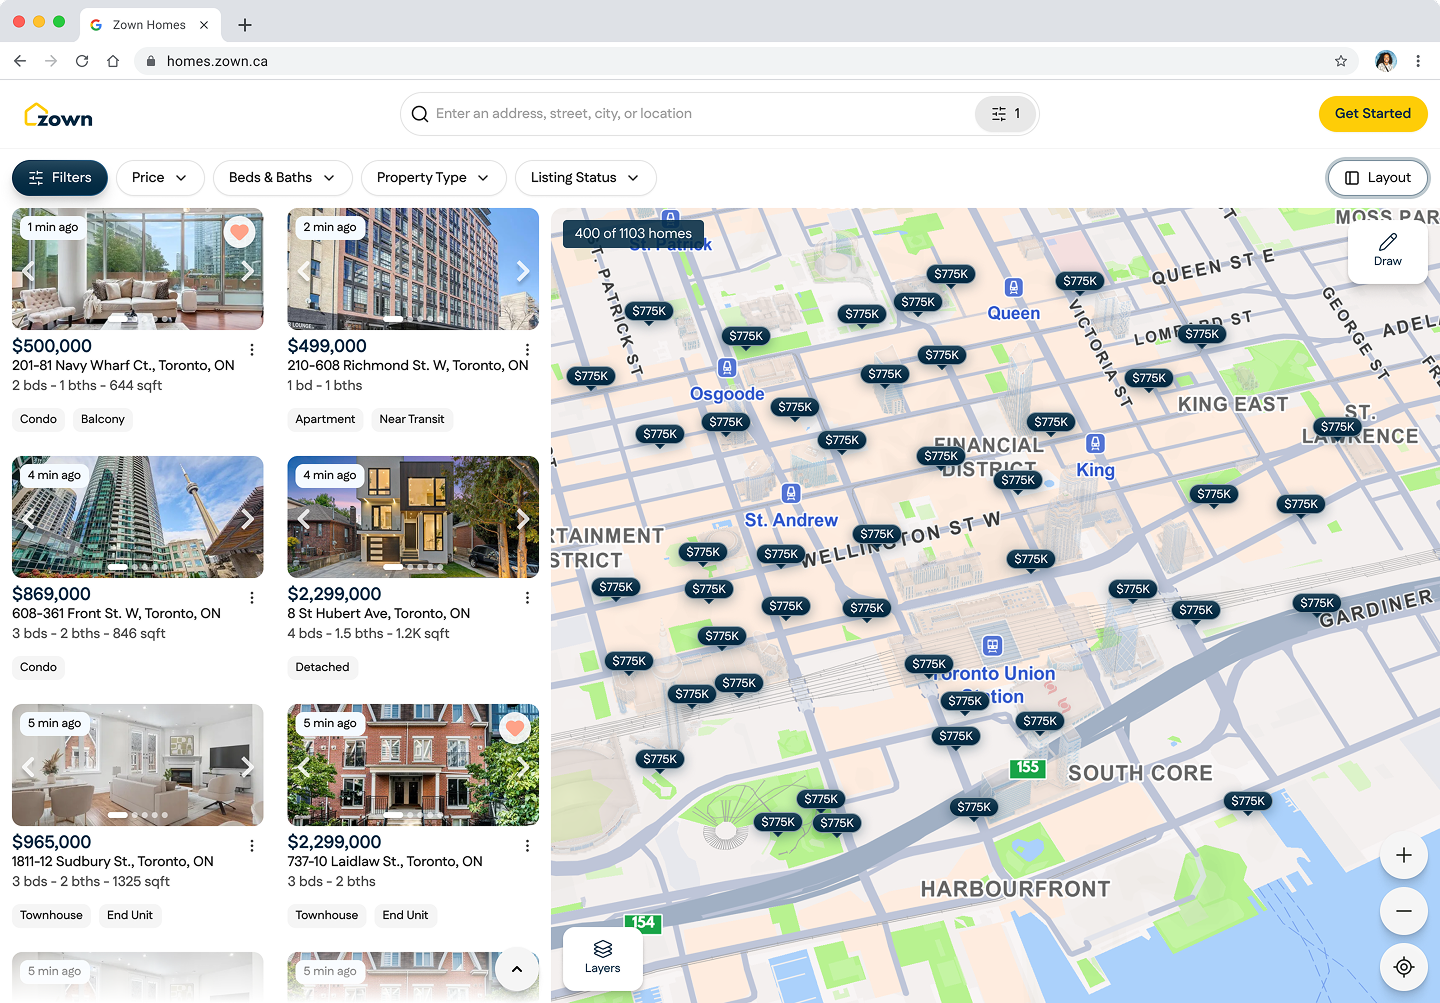Open the Property Type dropdown
Image resolution: width=1440 pixels, height=1003 pixels.
[433, 178]
